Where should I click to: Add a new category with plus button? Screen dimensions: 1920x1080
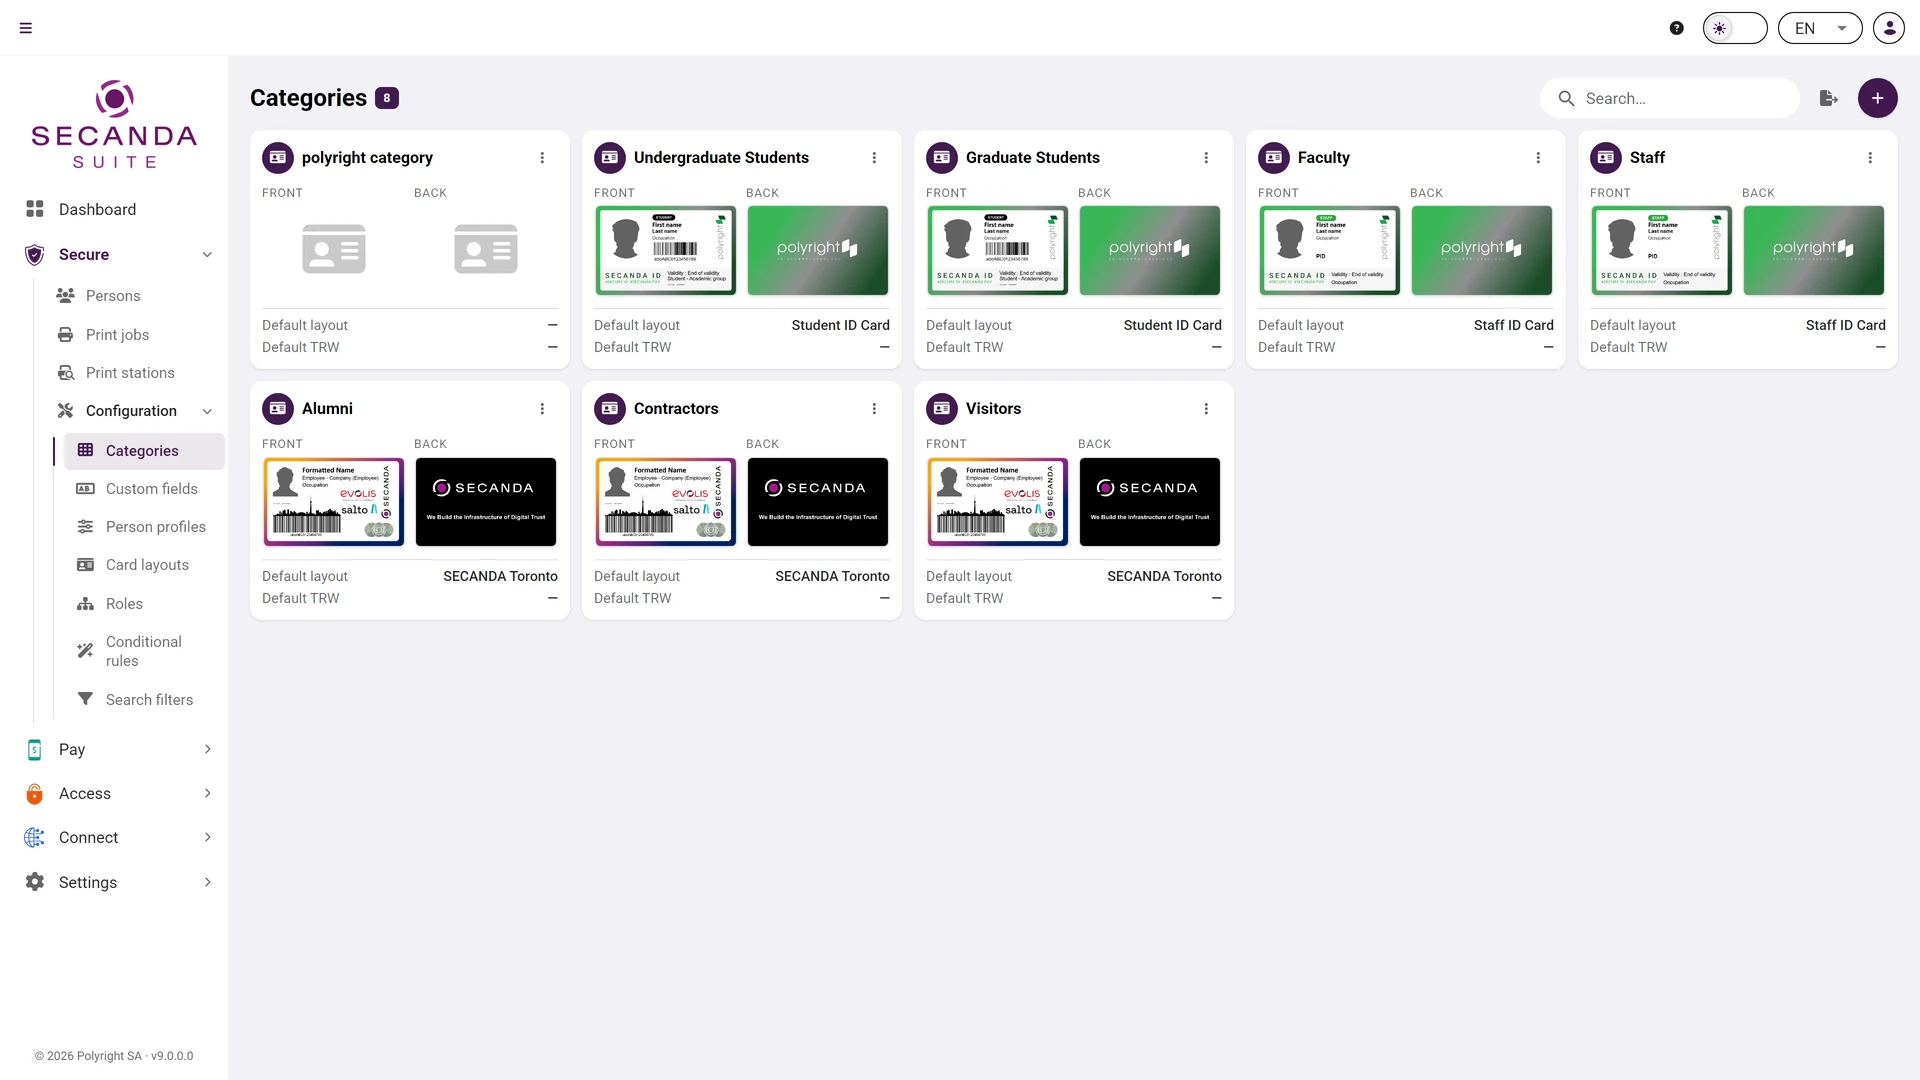click(x=1878, y=98)
